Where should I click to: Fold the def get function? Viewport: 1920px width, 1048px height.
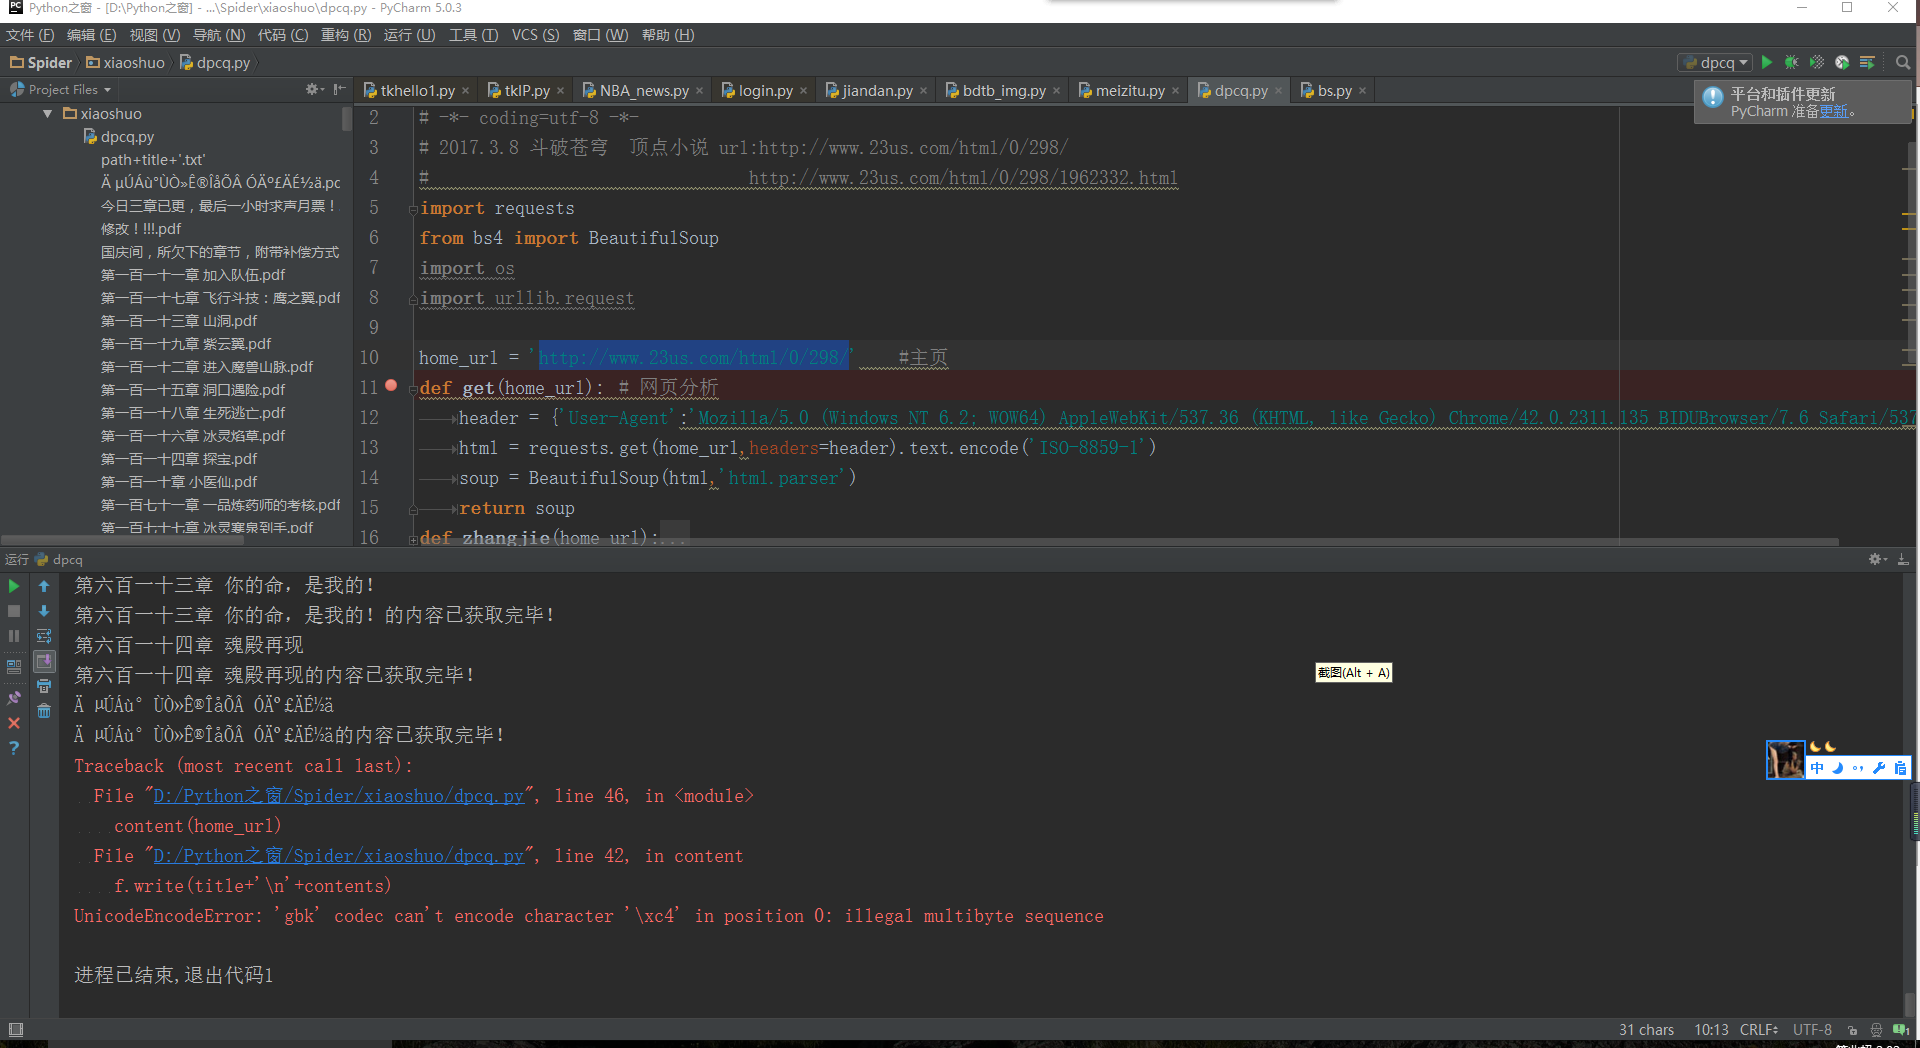[413, 390]
